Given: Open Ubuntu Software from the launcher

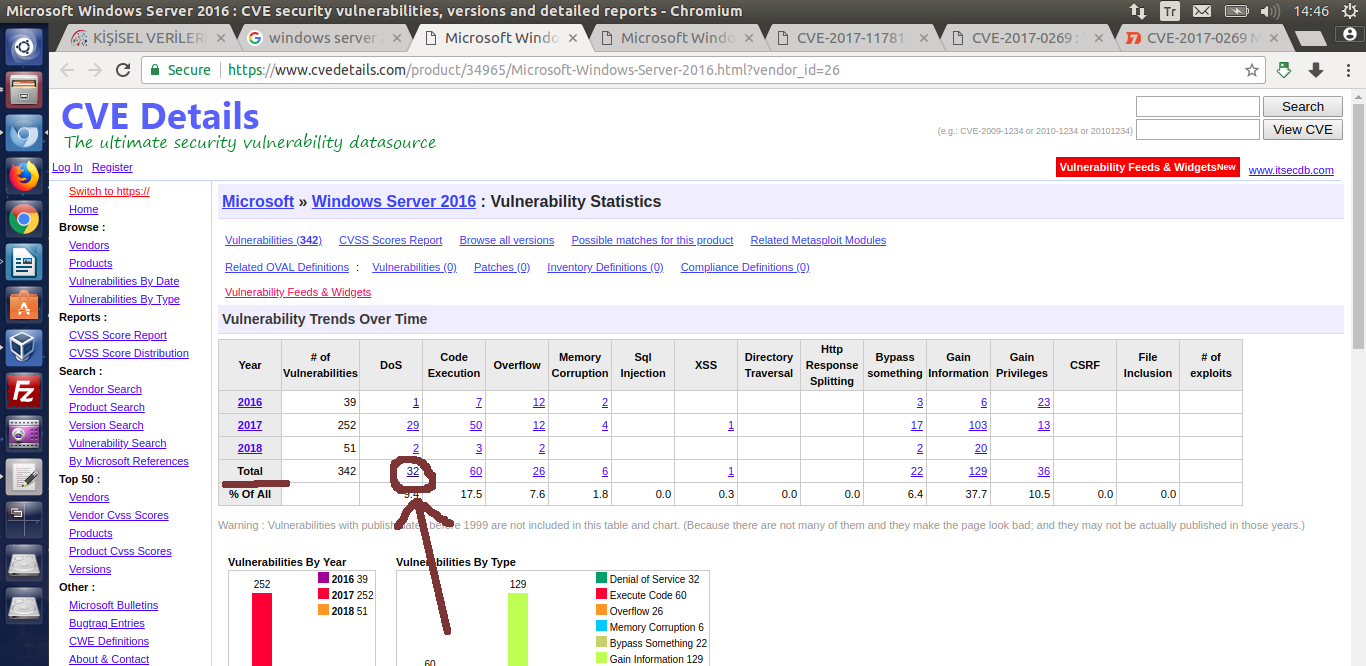Looking at the screenshot, I should [24, 305].
